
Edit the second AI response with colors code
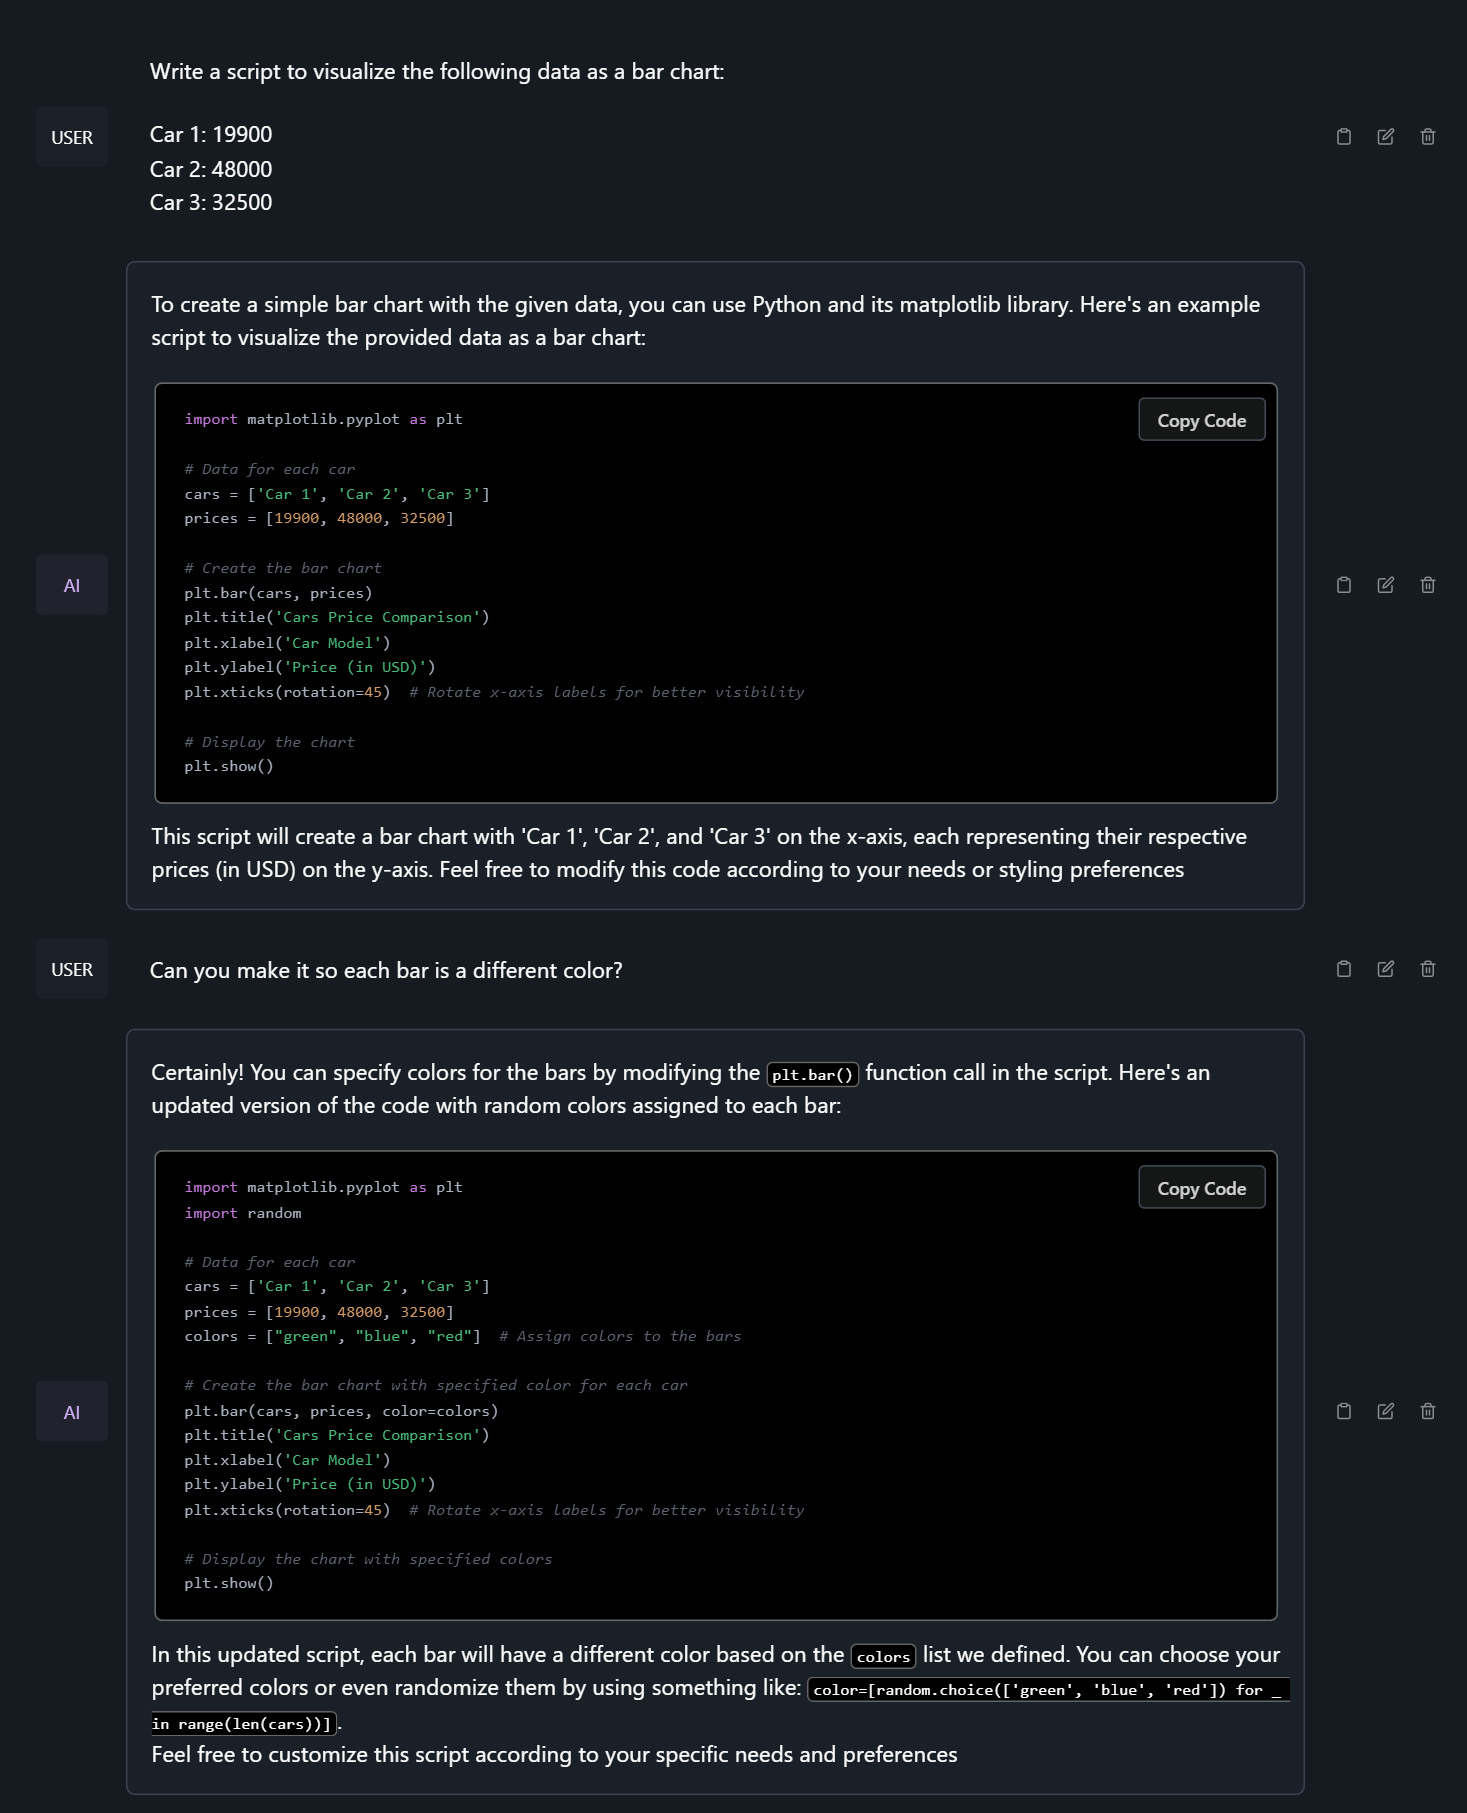point(1385,1411)
